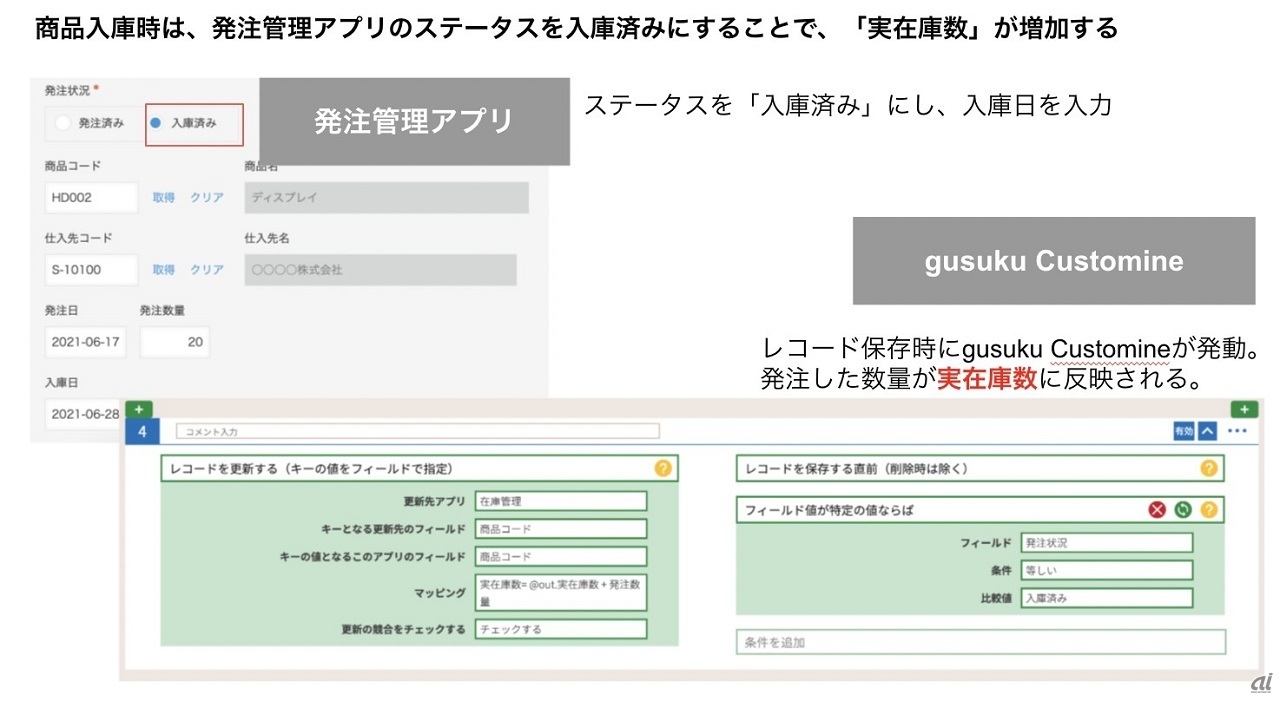Click キーとなる更新先のフィールド value 商品コード

[561, 529]
